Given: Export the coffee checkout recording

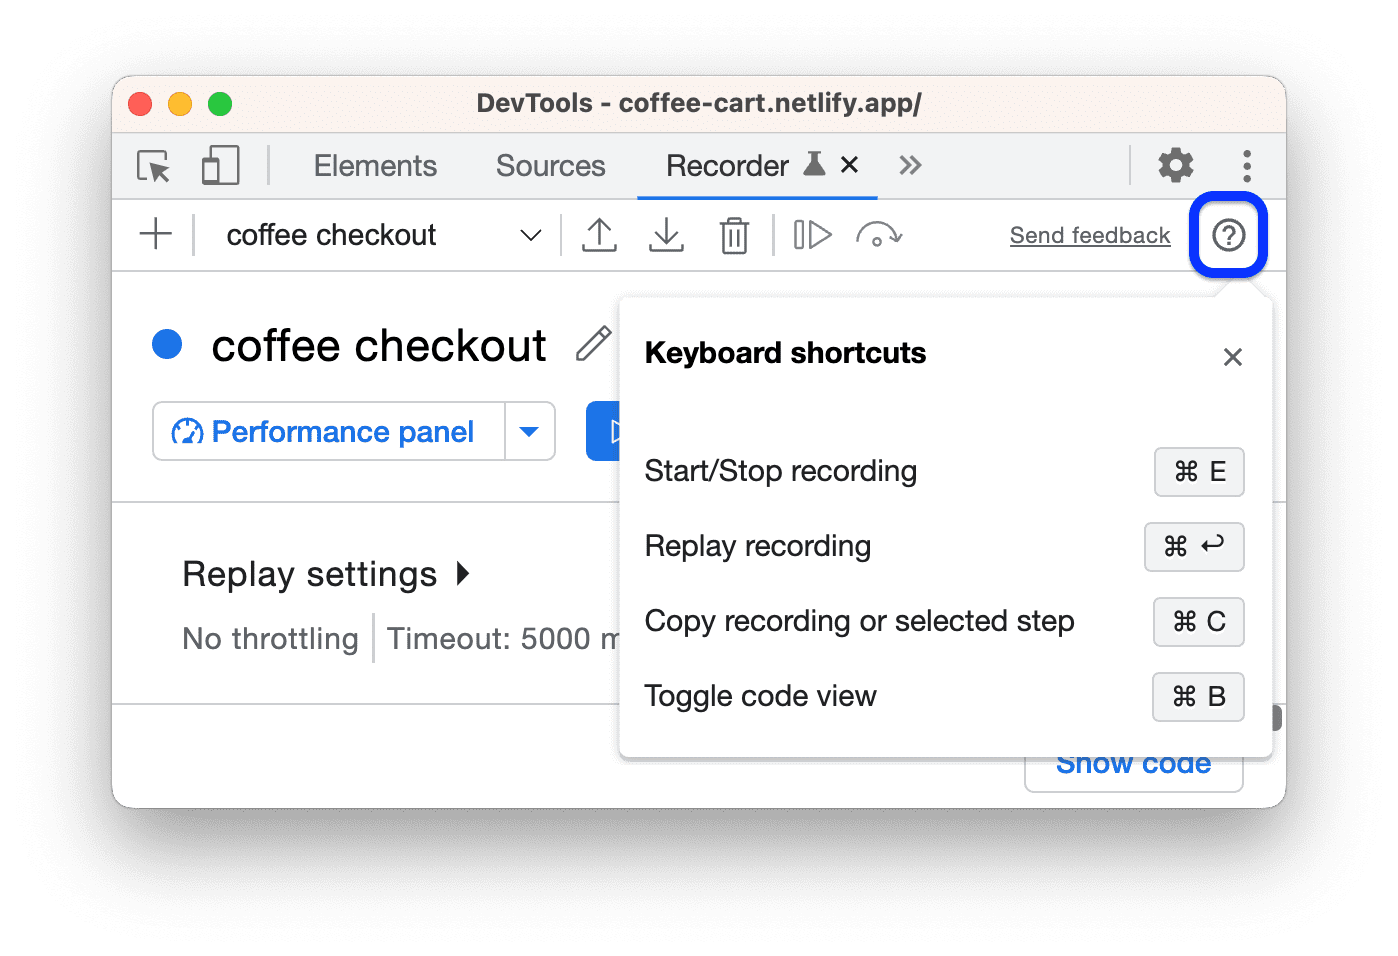Looking at the screenshot, I should point(599,234).
